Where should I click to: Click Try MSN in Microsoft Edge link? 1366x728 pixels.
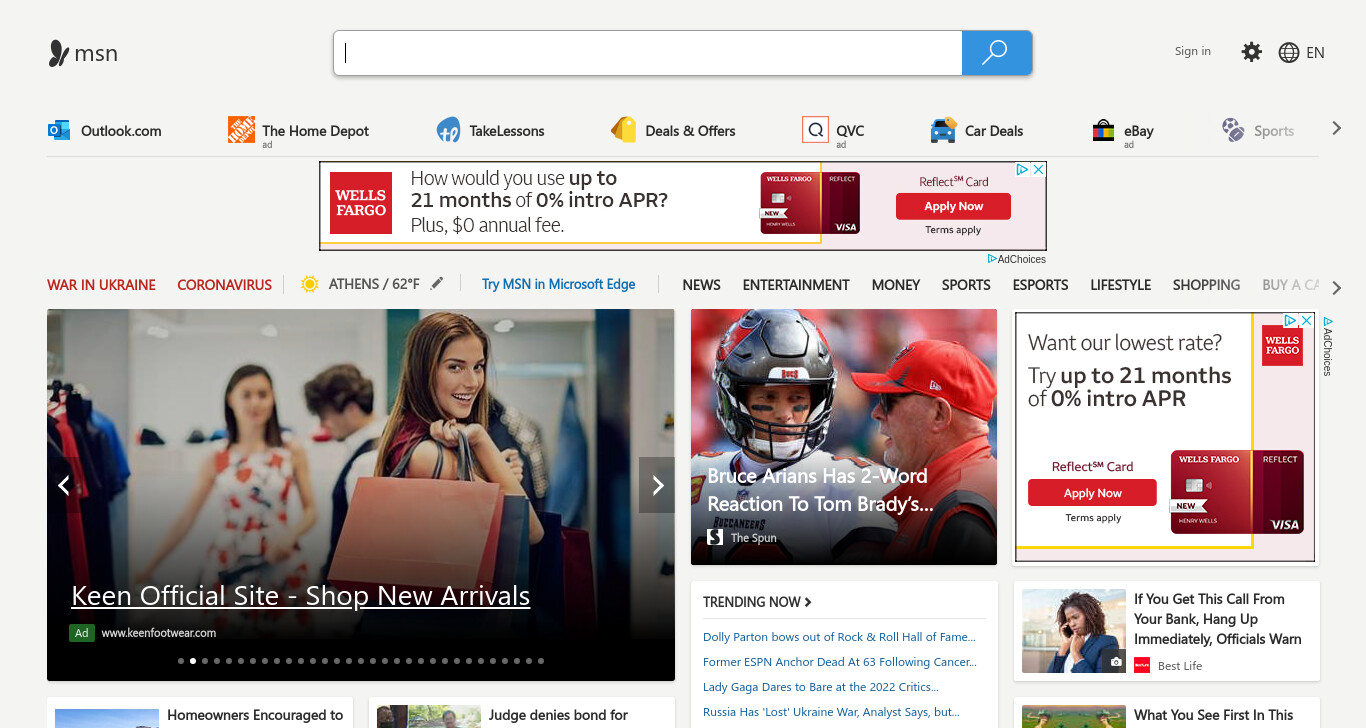(558, 284)
